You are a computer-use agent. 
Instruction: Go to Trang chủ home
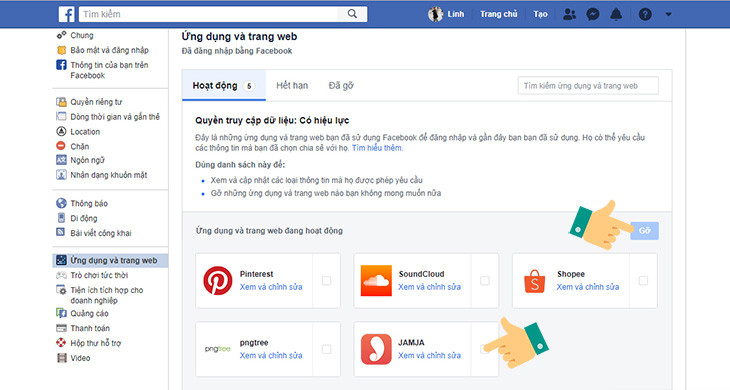click(x=499, y=14)
